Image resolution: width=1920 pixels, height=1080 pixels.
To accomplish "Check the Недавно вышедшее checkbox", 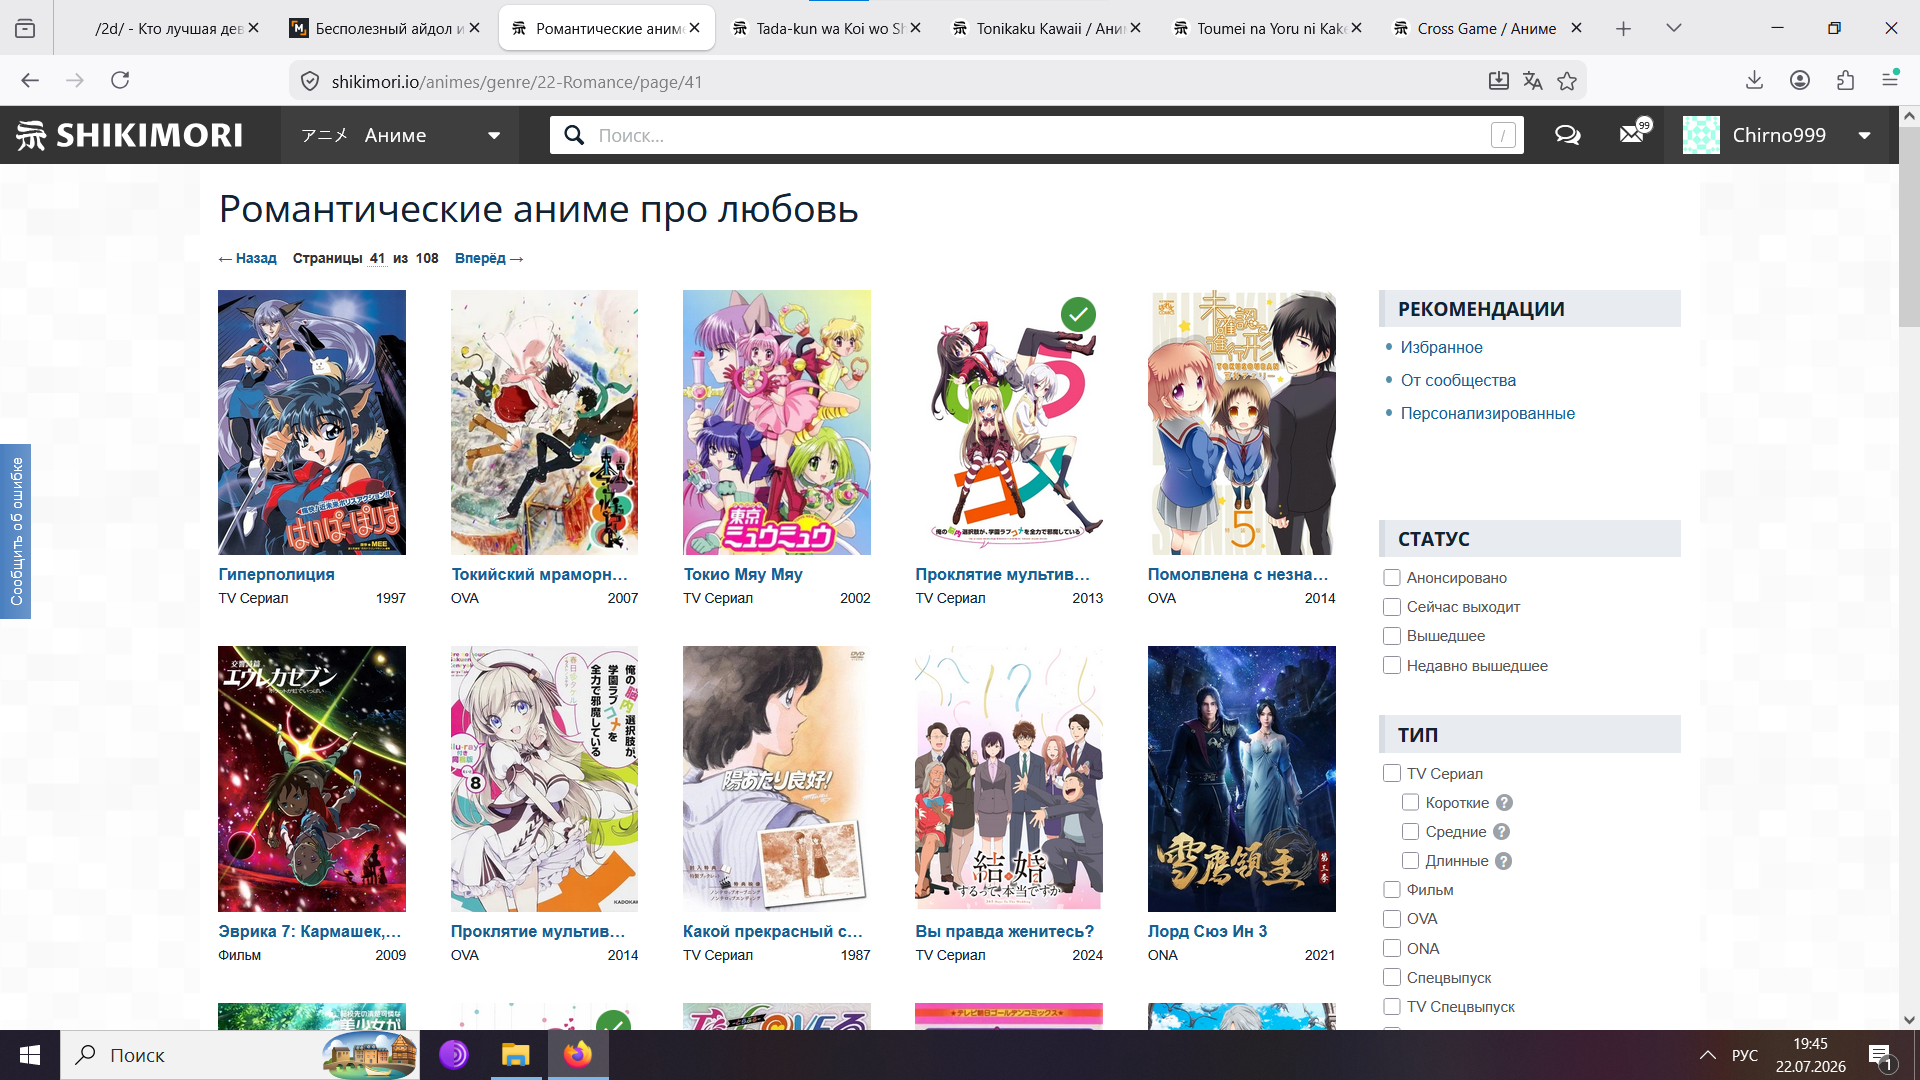I will [1391, 666].
